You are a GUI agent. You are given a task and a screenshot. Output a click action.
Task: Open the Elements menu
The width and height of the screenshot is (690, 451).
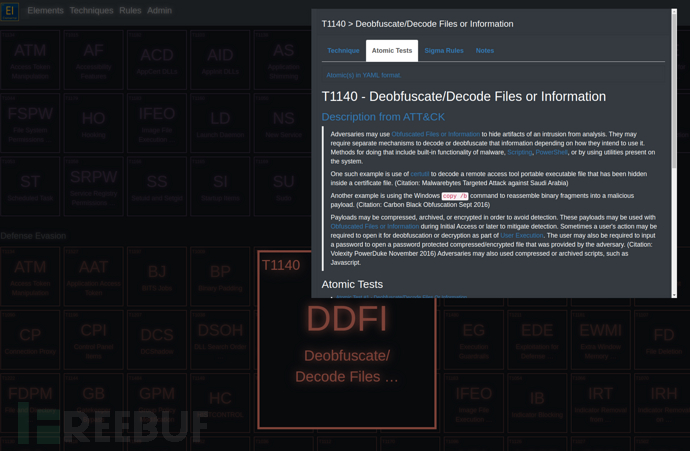click(45, 11)
